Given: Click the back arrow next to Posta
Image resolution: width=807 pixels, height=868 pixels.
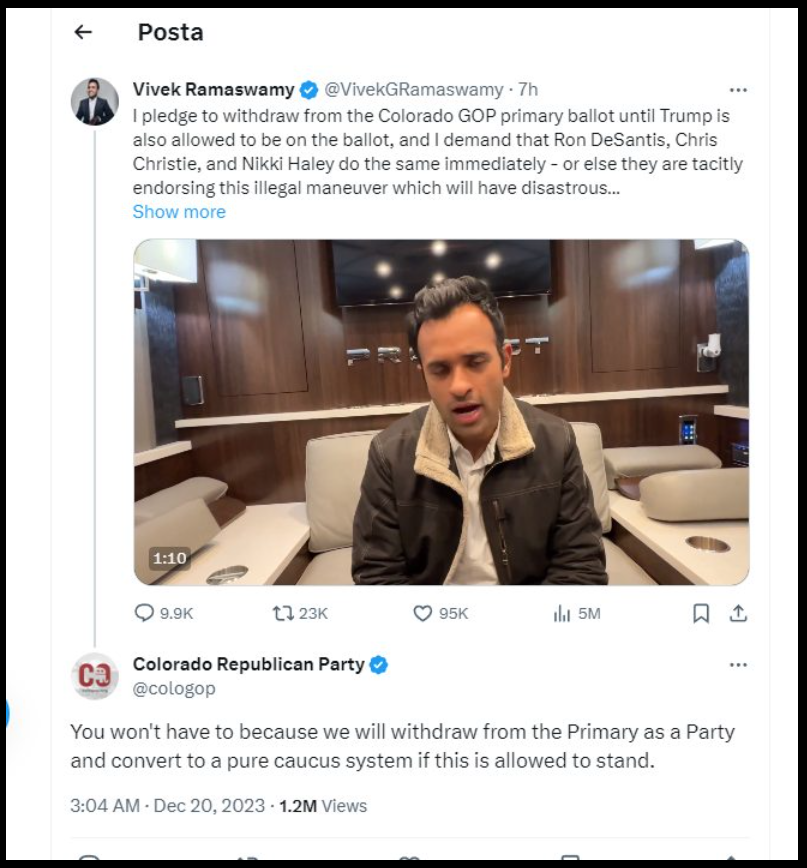Looking at the screenshot, I should (x=83, y=32).
